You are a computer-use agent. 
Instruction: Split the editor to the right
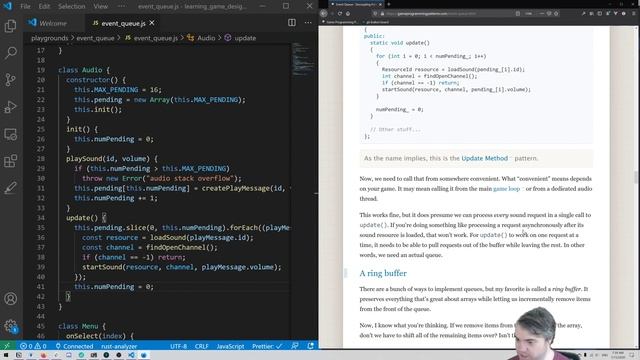pos(292,23)
